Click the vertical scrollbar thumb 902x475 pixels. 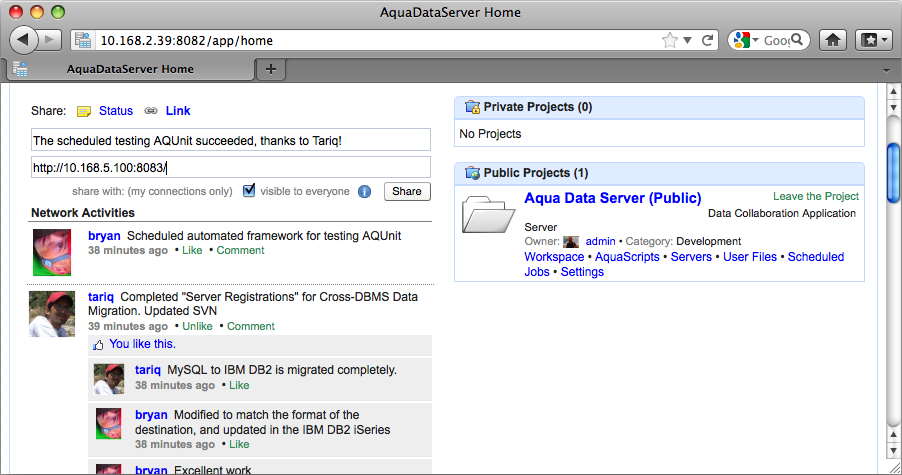(x=893, y=173)
